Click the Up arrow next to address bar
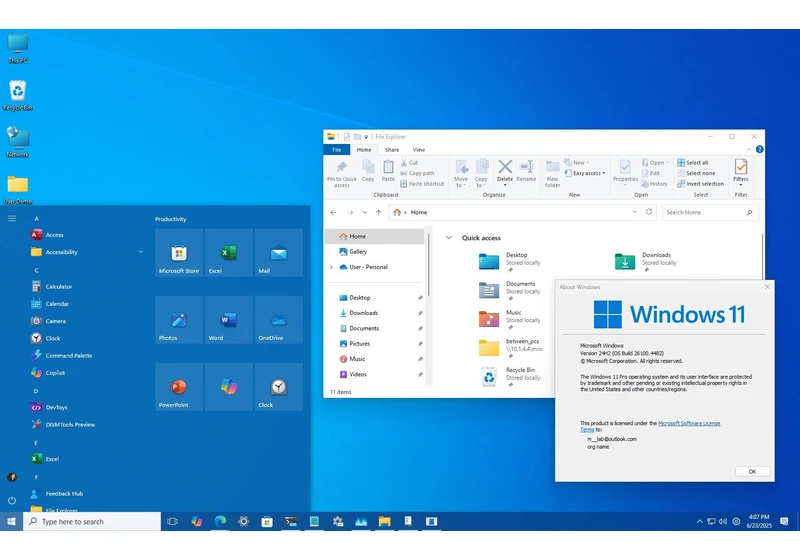 point(379,212)
